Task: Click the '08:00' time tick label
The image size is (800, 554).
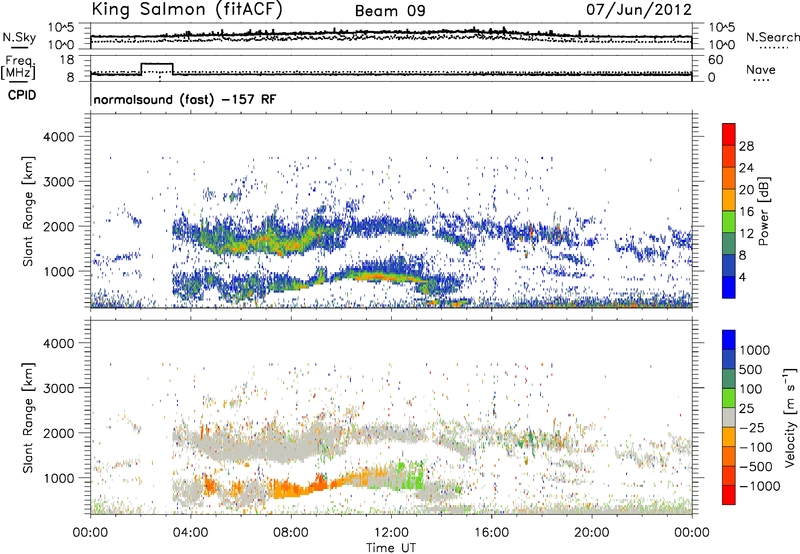Action: pos(291,533)
